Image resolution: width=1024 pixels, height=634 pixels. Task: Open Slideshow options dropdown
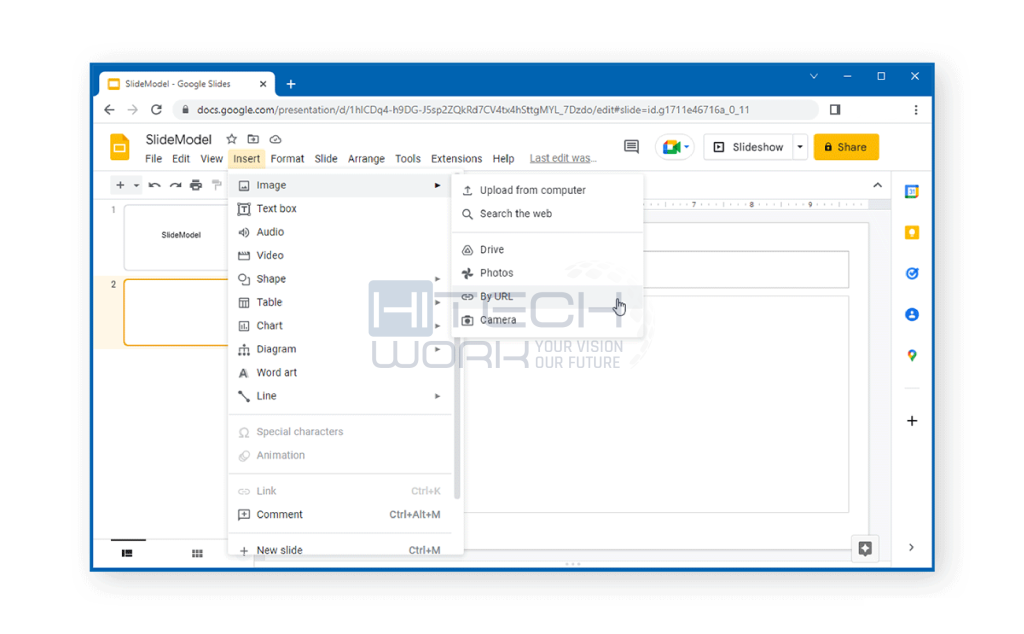800,147
